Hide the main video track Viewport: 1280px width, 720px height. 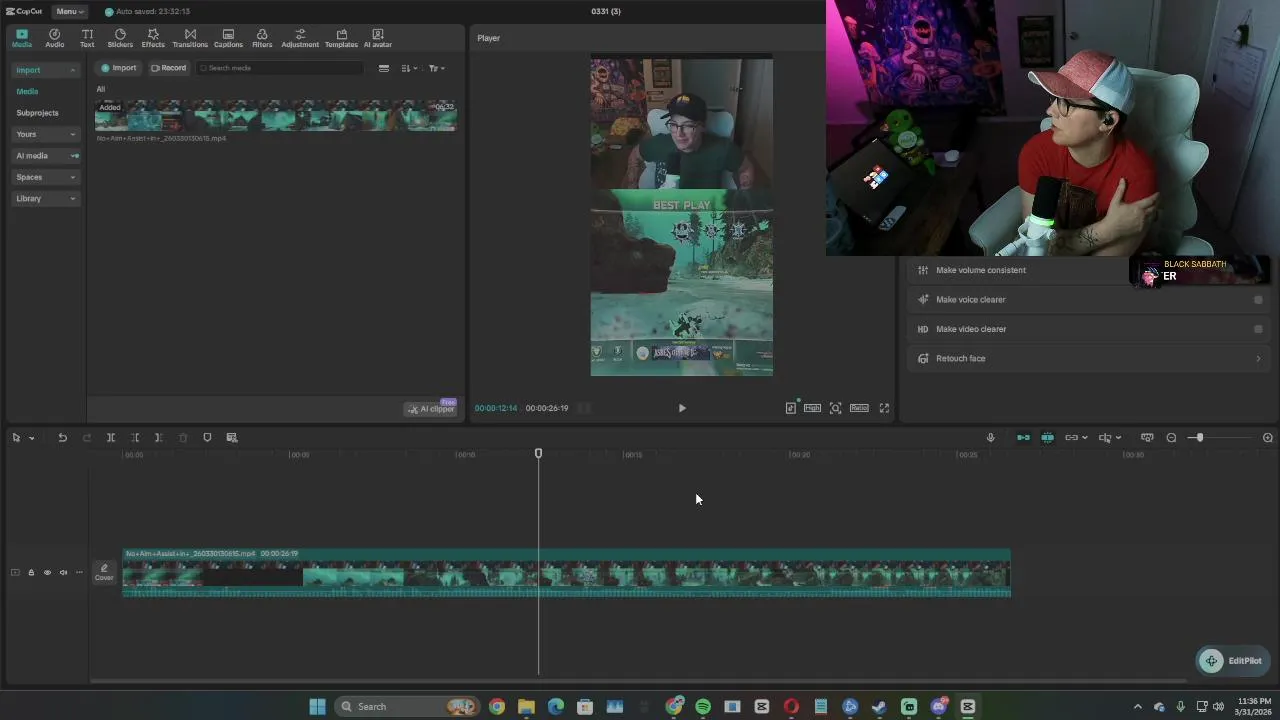point(47,573)
